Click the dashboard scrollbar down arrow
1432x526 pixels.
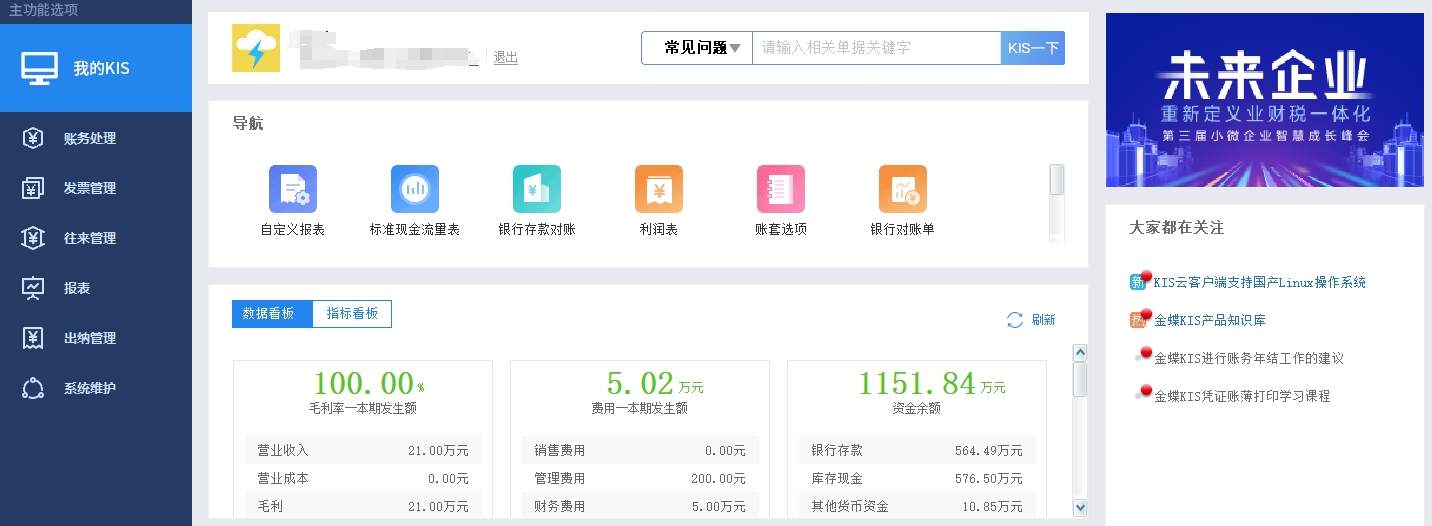tap(1080, 508)
